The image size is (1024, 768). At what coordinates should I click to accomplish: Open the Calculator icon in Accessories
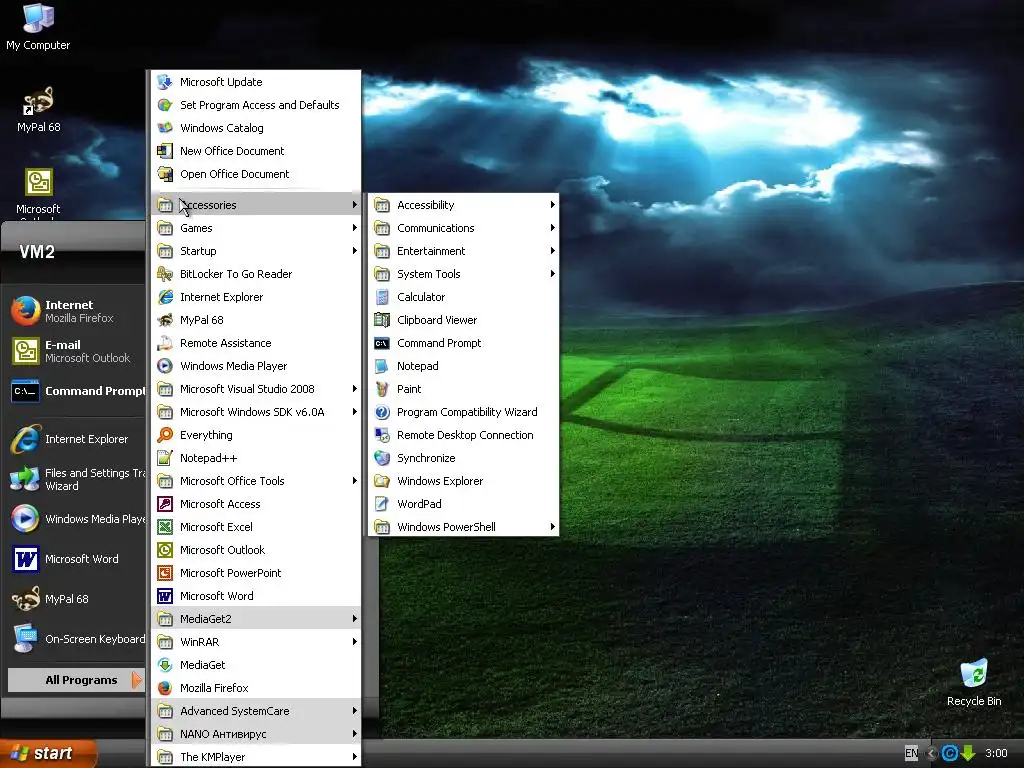[x=382, y=297]
